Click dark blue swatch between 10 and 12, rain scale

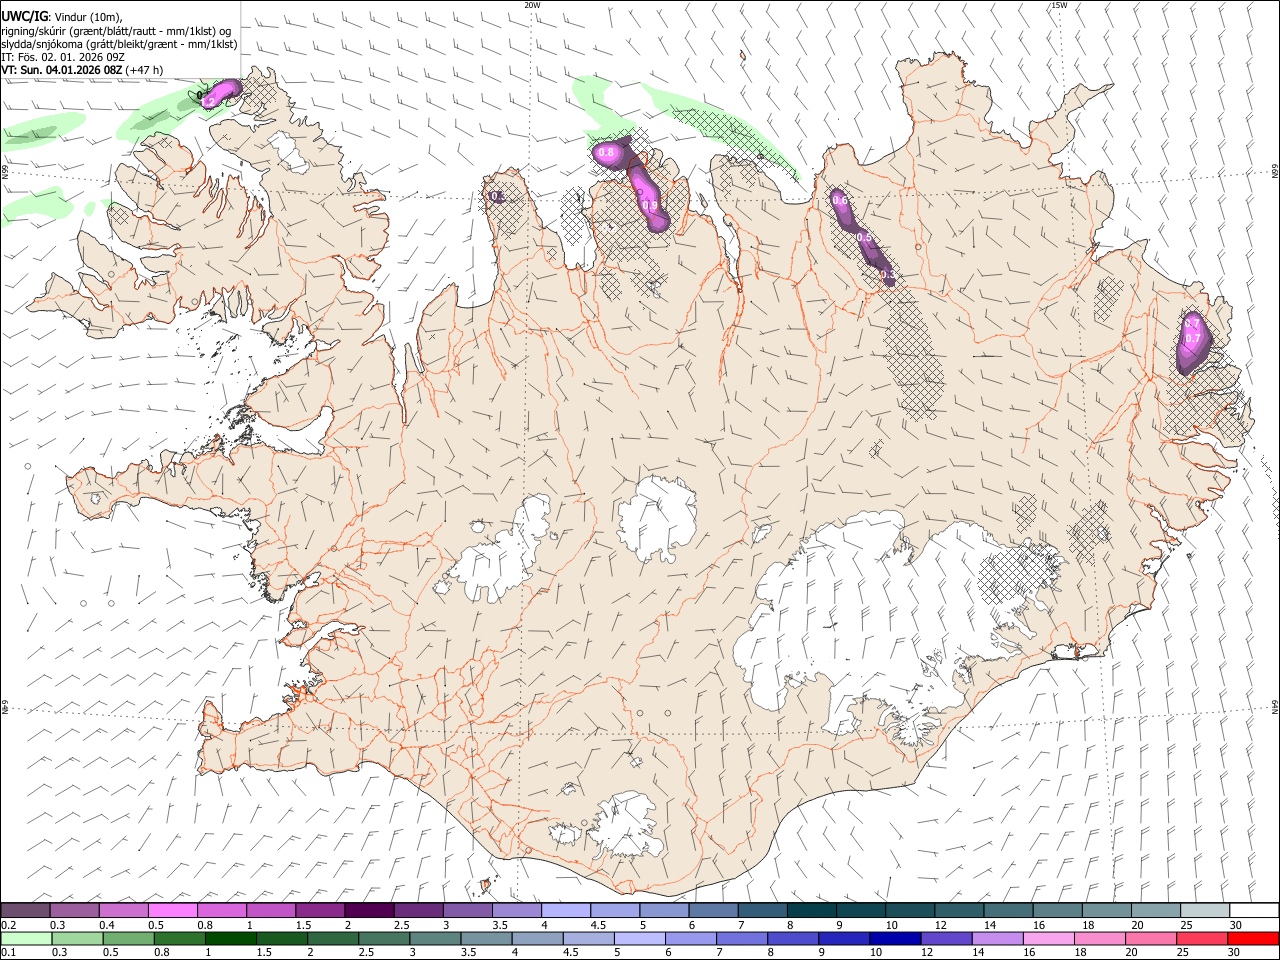(894, 938)
